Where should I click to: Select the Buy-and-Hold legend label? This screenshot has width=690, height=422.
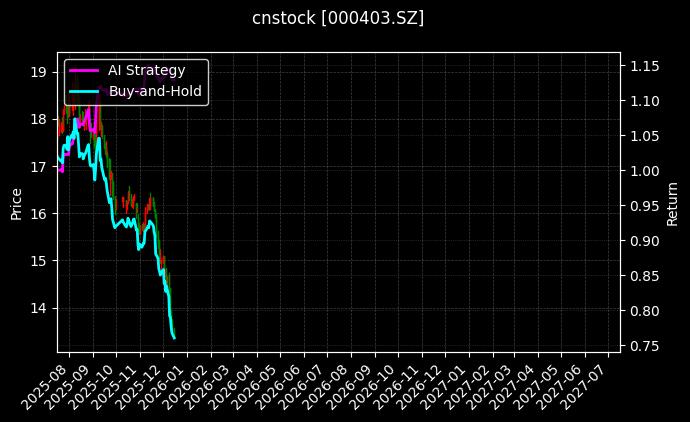click(155, 91)
